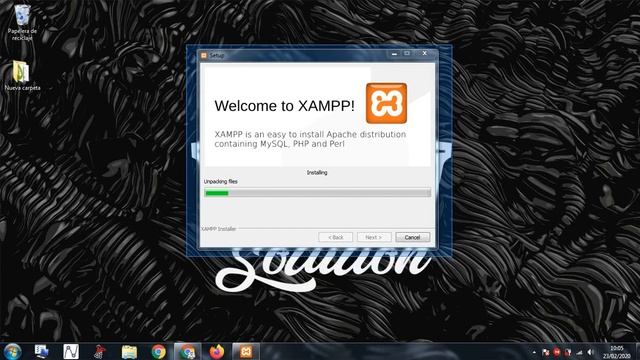Click the Show desktop strip at taskbar end
Screen dimensions: 640x360
click(637, 351)
